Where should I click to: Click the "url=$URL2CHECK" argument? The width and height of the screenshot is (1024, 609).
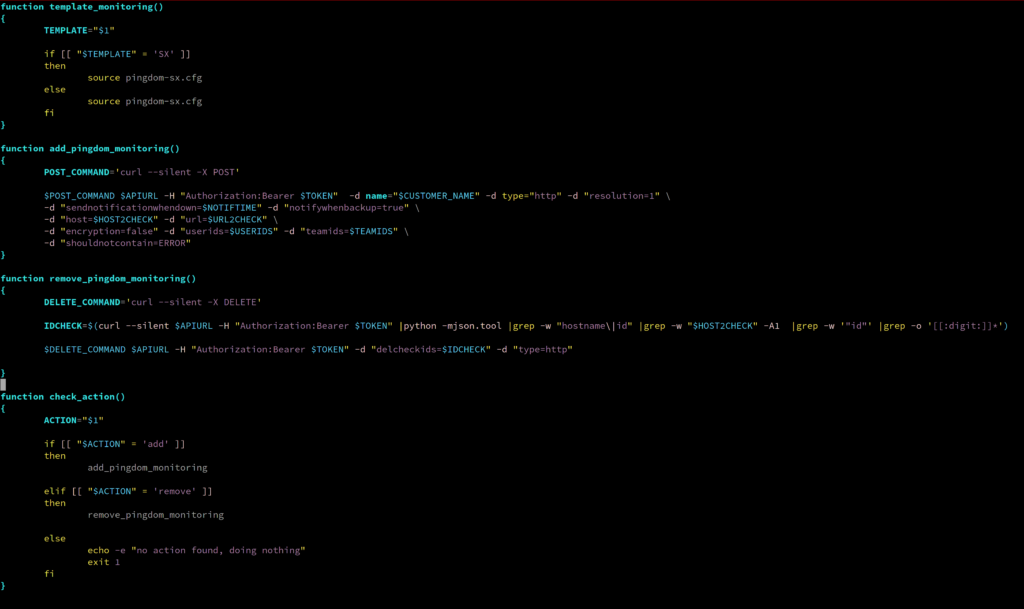[x=224, y=219]
